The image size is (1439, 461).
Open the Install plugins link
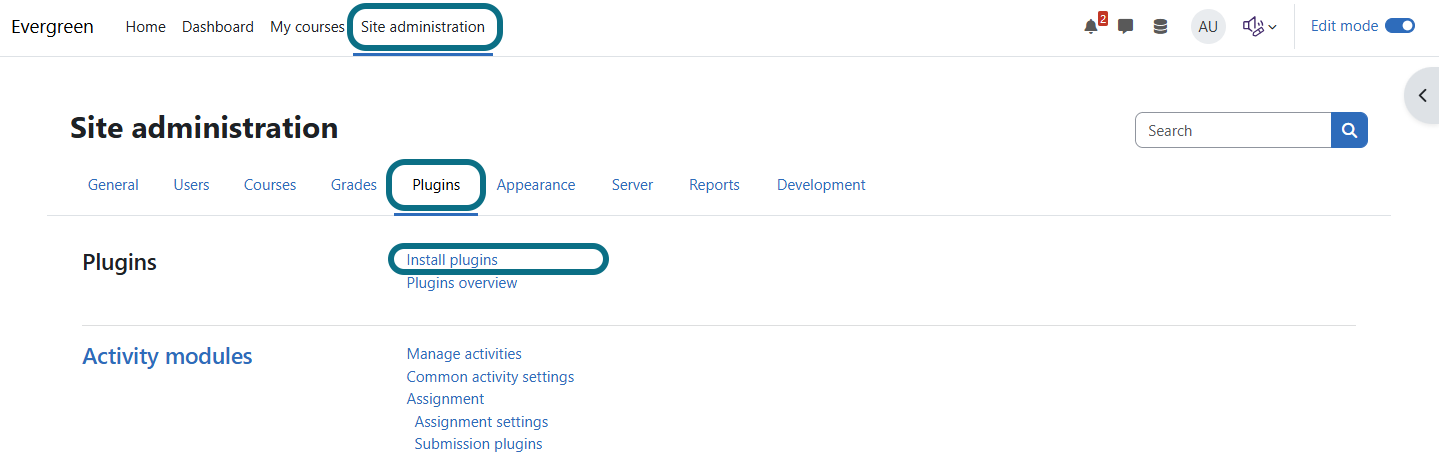click(x=452, y=260)
